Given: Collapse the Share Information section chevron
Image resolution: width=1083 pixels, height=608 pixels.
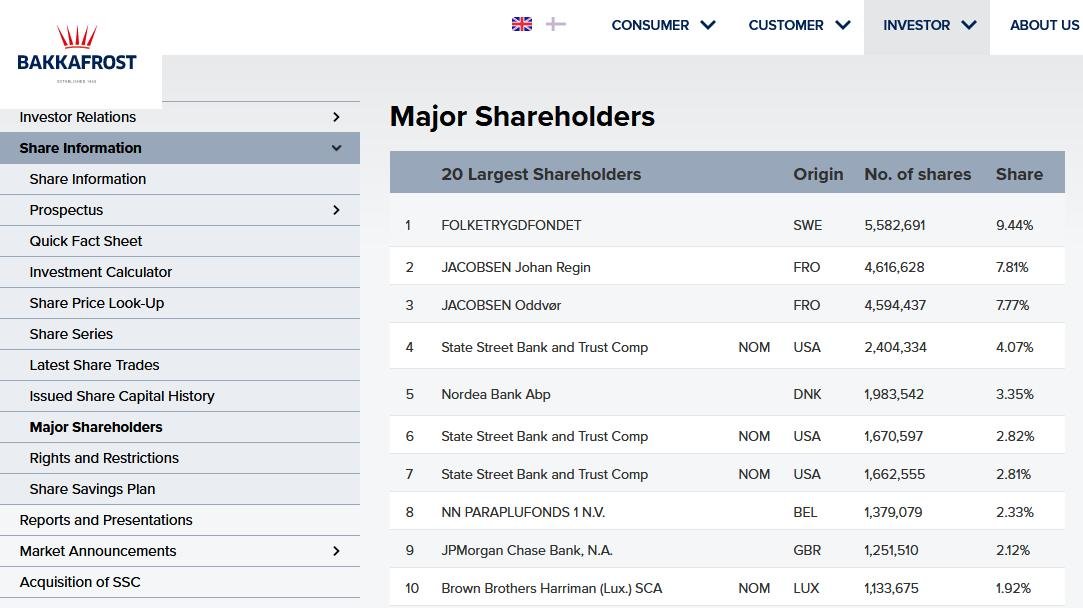Looking at the screenshot, I should 336,148.
